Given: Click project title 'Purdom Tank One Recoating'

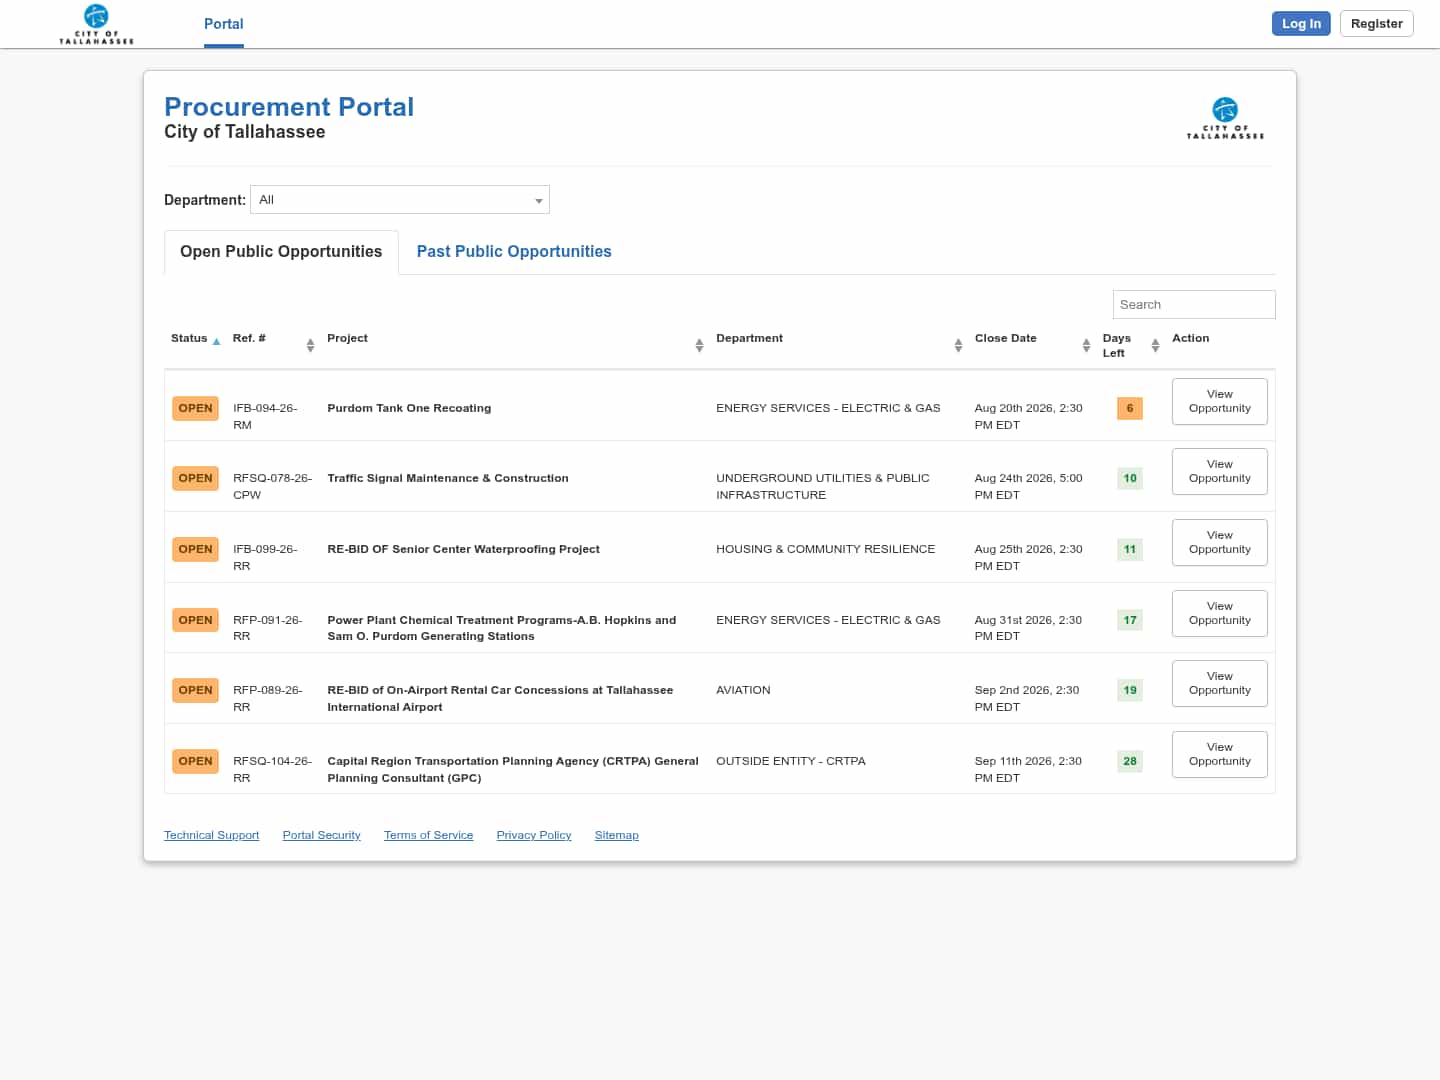Looking at the screenshot, I should (x=409, y=408).
